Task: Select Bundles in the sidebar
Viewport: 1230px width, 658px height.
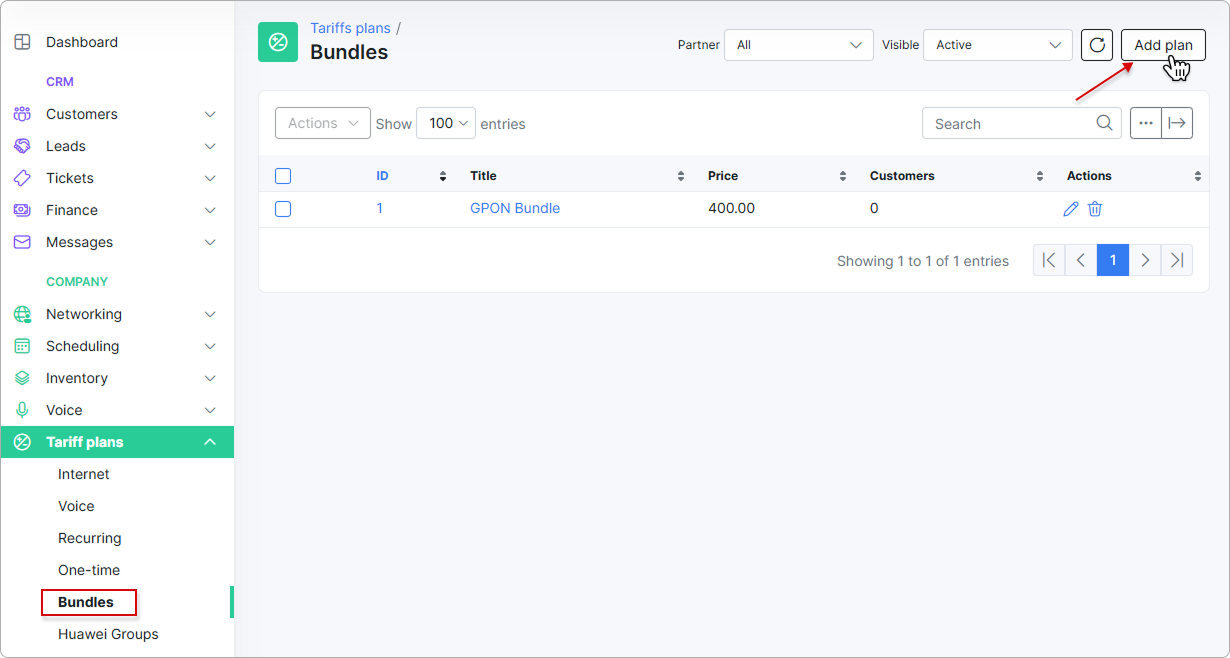Action: coord(86,602)
